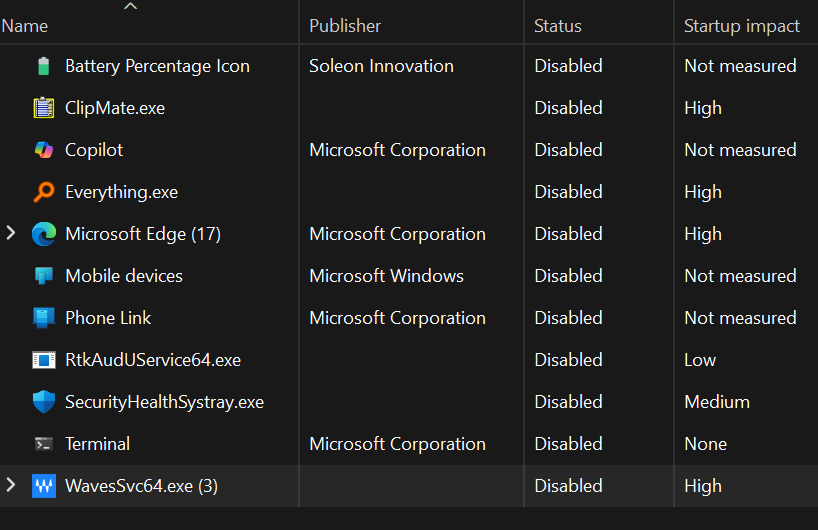Click the High startup impact of WavesSvc64.exe

tap(703, 487)
